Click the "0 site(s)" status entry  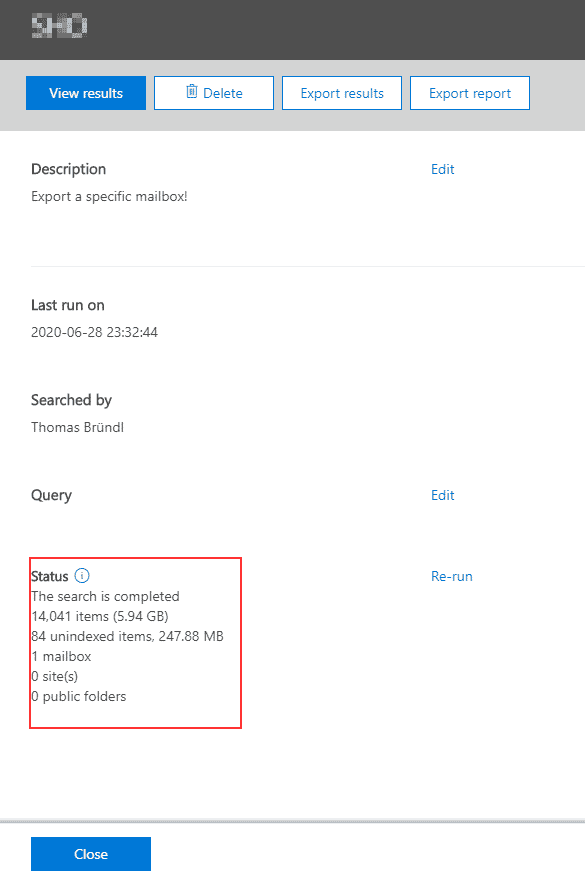(55, 677)
